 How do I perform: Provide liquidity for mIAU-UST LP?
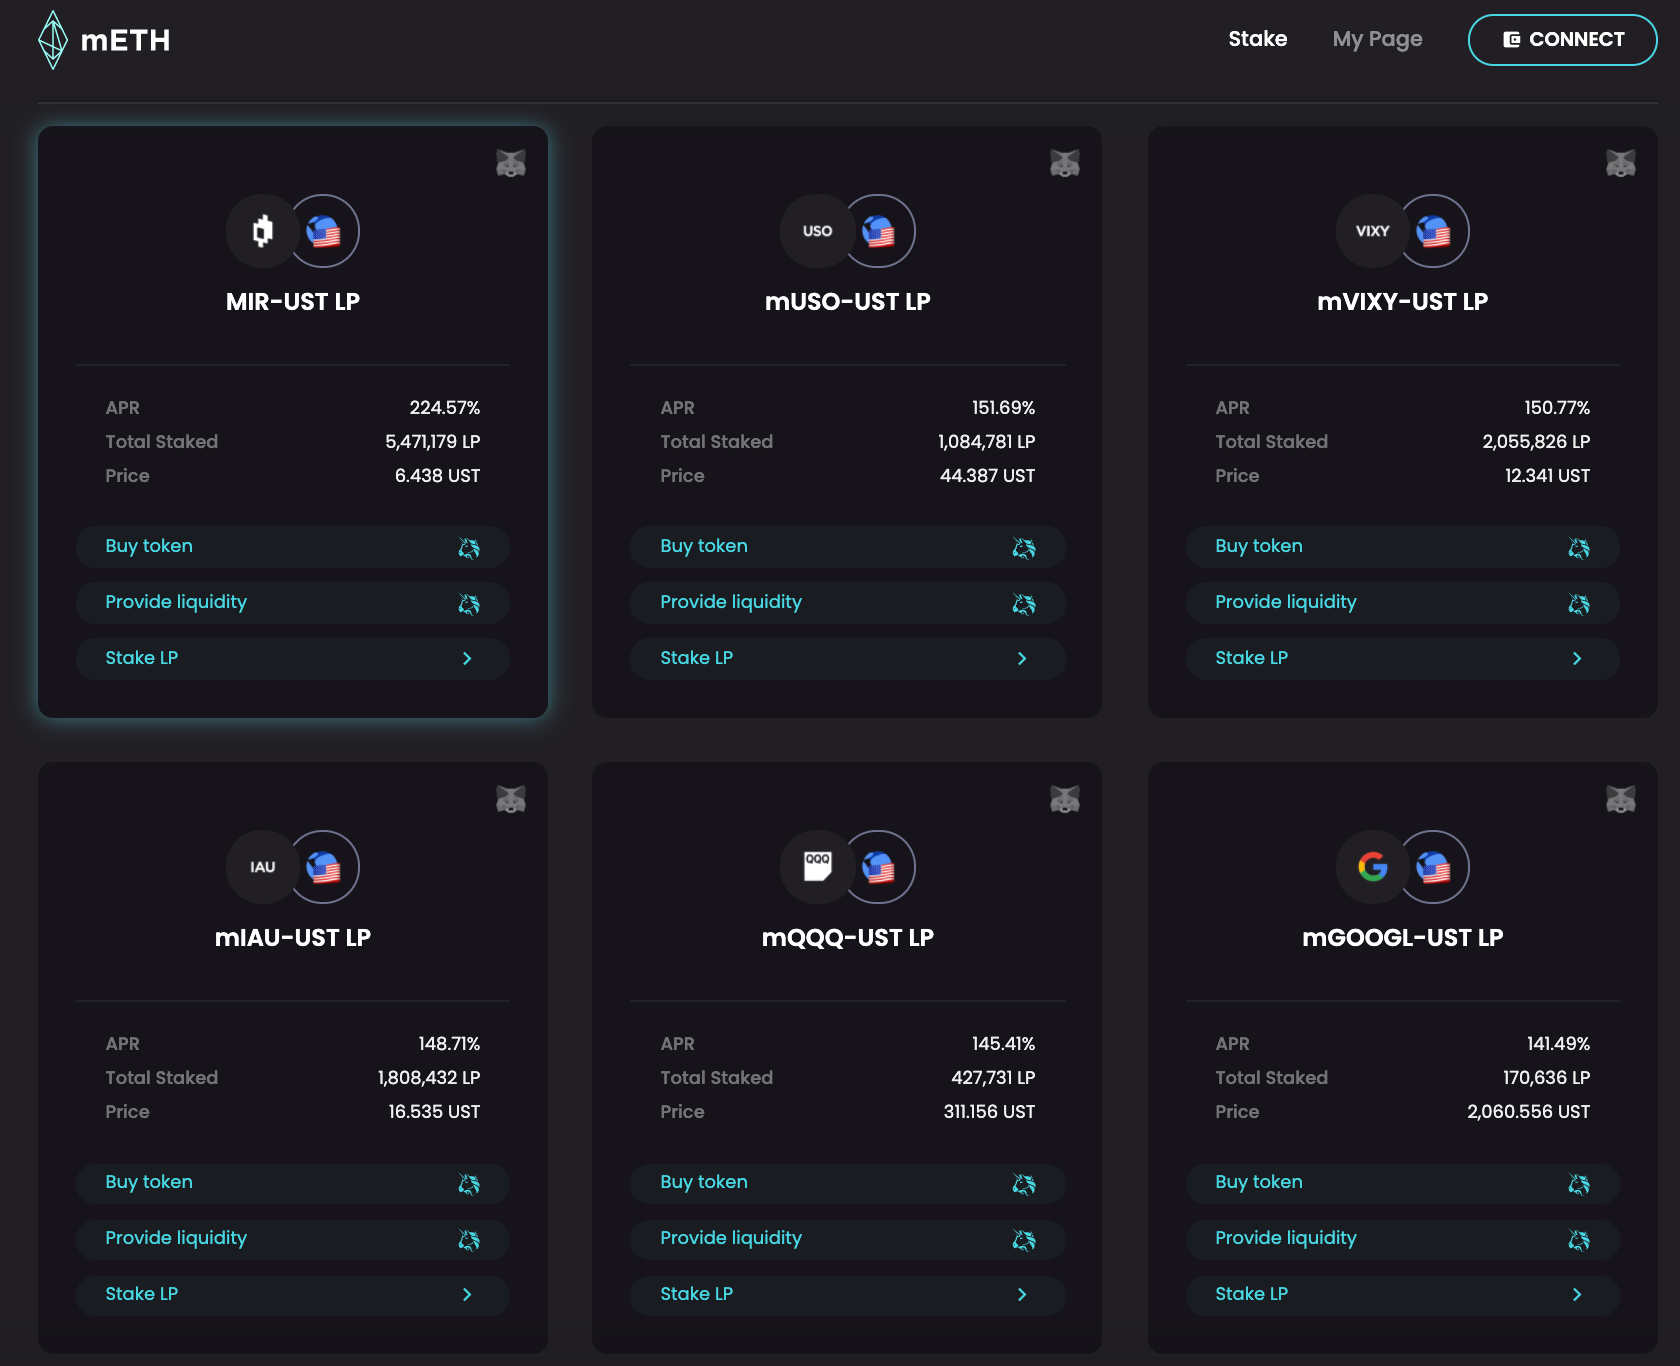click(x=293, y=1239)
